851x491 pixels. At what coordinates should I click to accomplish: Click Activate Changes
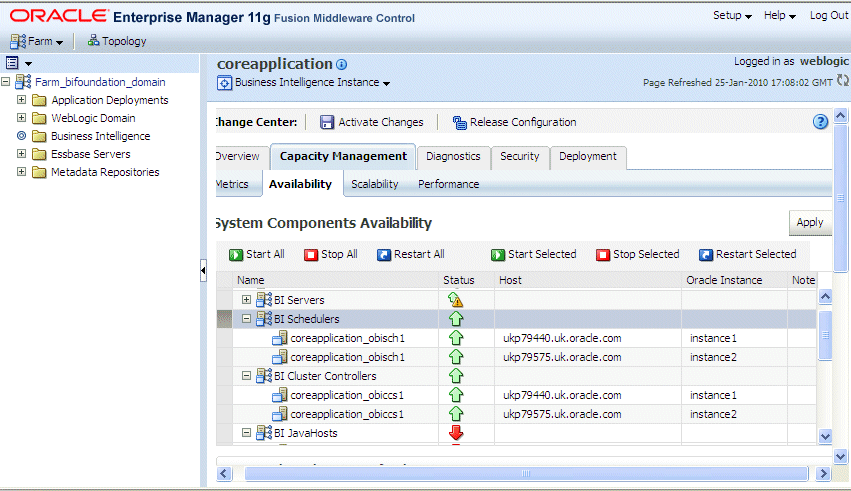pyautogui.click(x=372, y=122)
